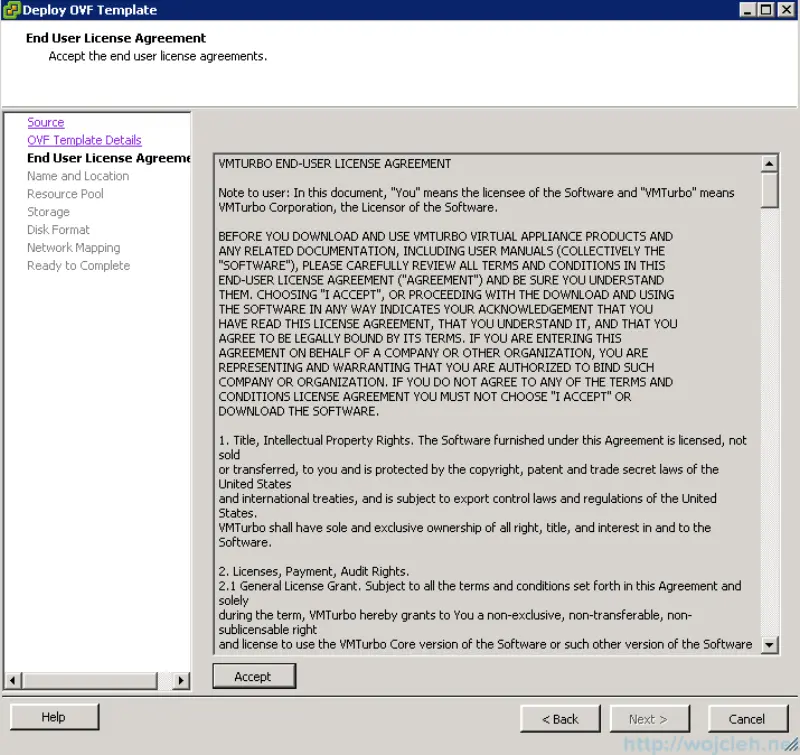Click the Disk Format step
This screenshot has height=755, width=800.
(x=58, y=230)
